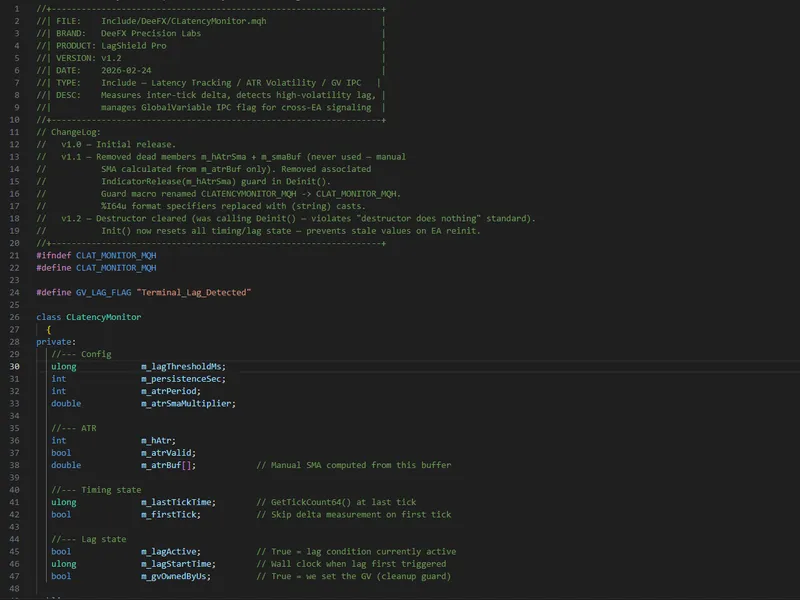The width and height of the screenshot is (800, 600).
Task: Click the member 'm_firstTick'
Action: point(169,514)
